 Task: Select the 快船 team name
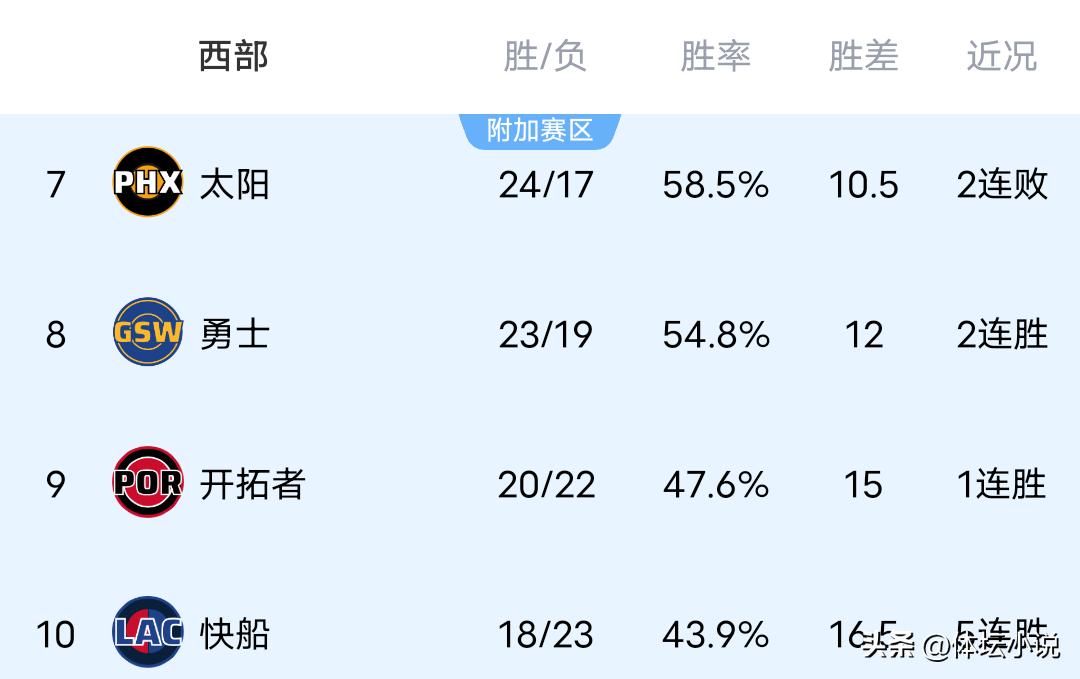pos(234,634)
